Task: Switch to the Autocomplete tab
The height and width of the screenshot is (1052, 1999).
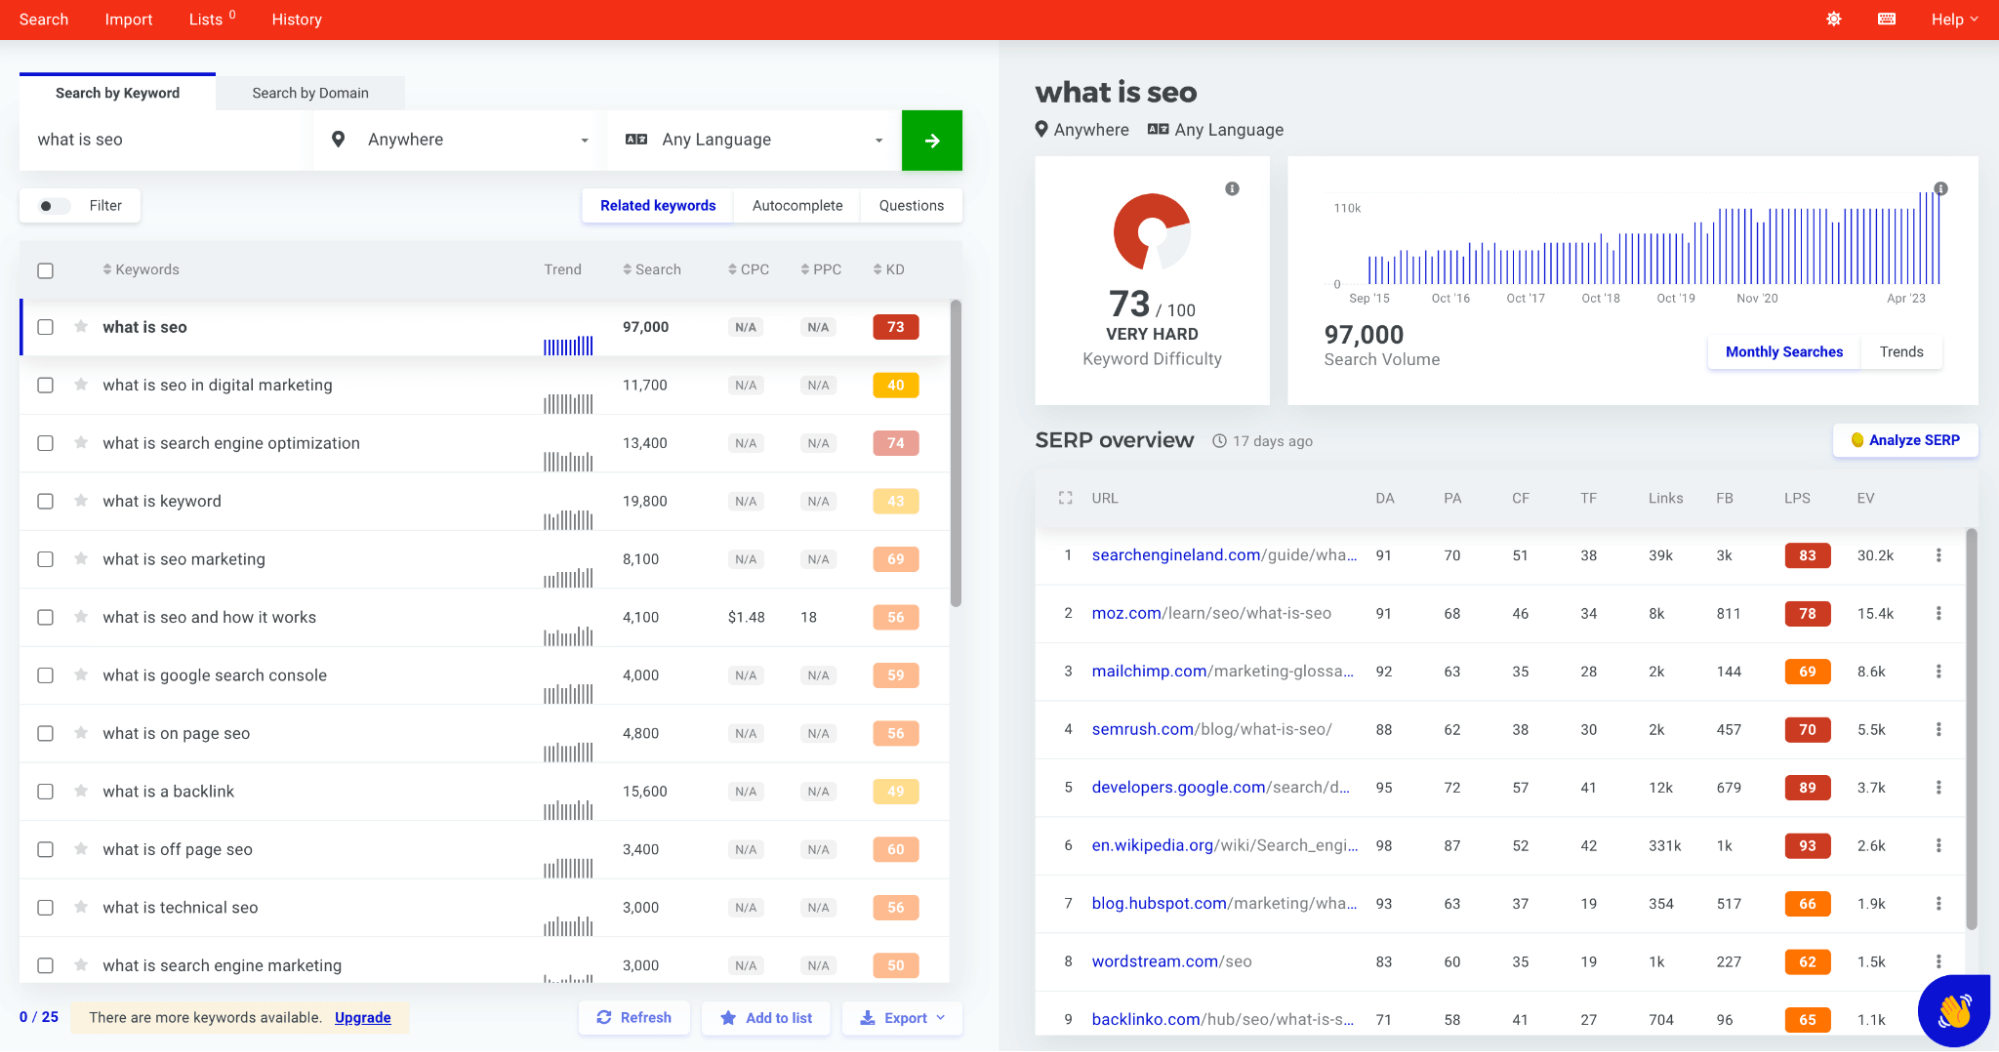Action: (x=797, y=206)
